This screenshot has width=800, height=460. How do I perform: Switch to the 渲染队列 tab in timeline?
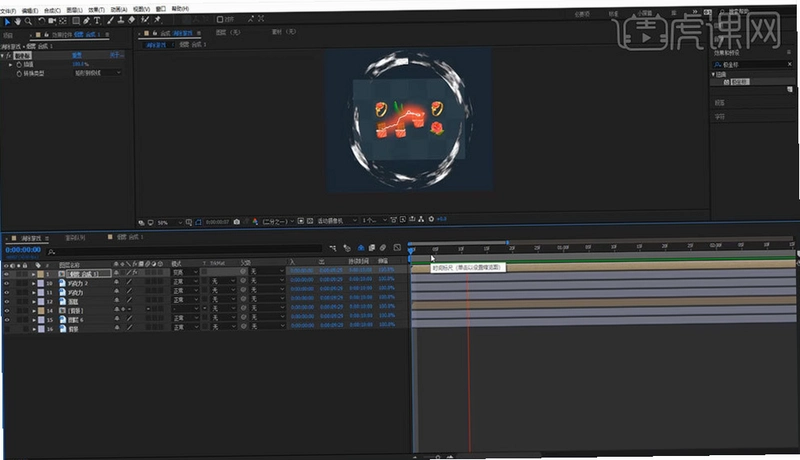(76, 238)
